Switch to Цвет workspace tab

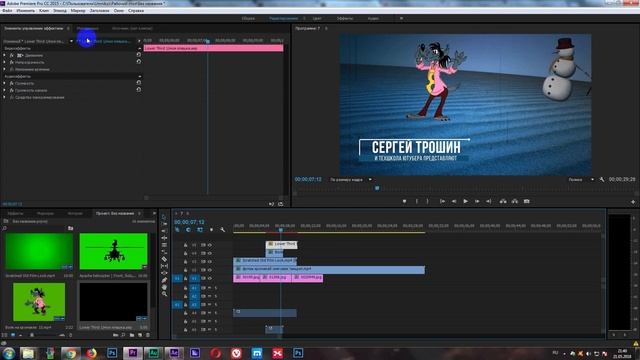[317, 18]
